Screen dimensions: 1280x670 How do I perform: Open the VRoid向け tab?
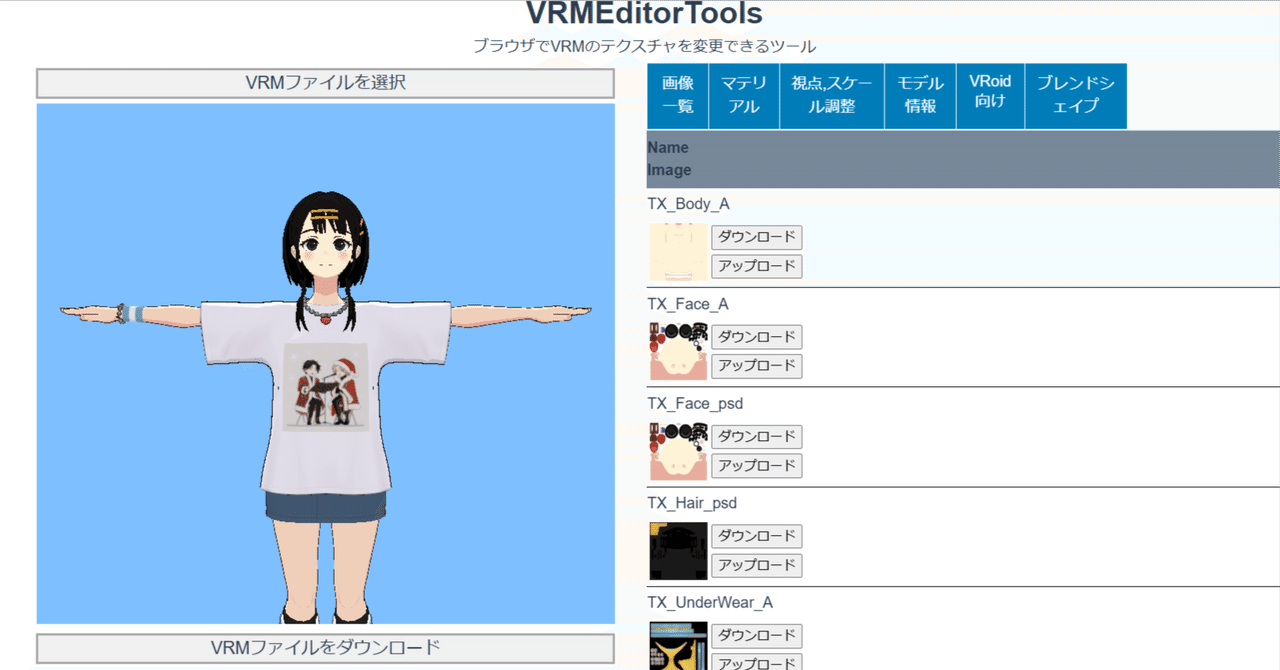point(990,95)
